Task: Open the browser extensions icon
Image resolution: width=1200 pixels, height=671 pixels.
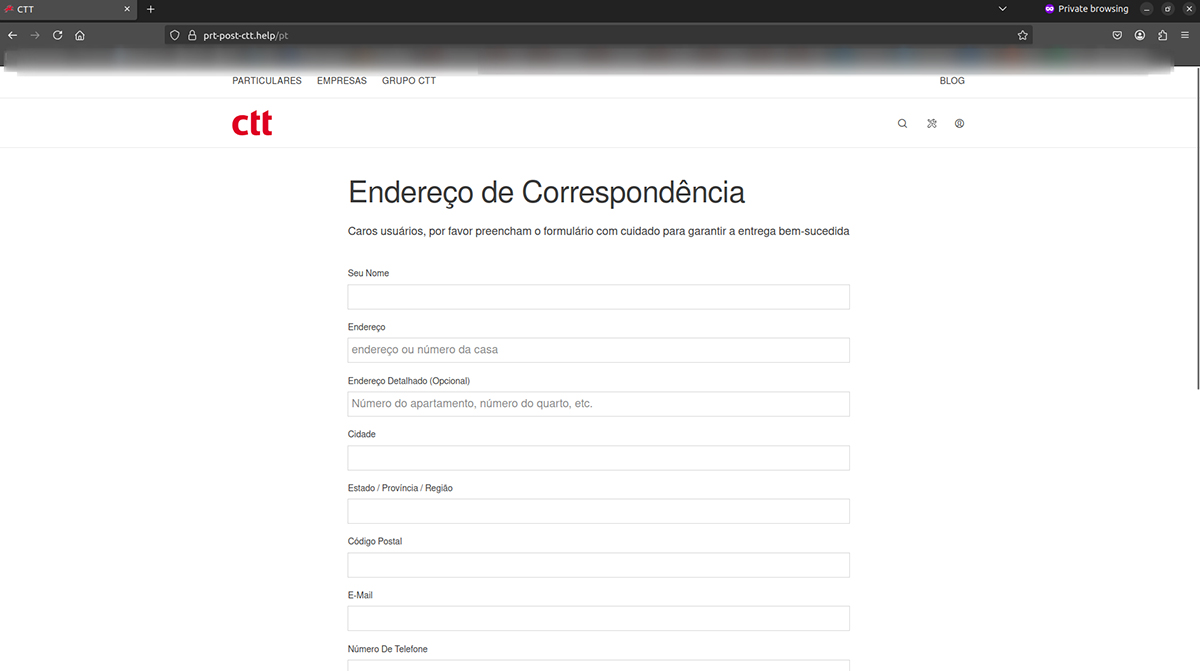Action: (x=1162, y=34)
